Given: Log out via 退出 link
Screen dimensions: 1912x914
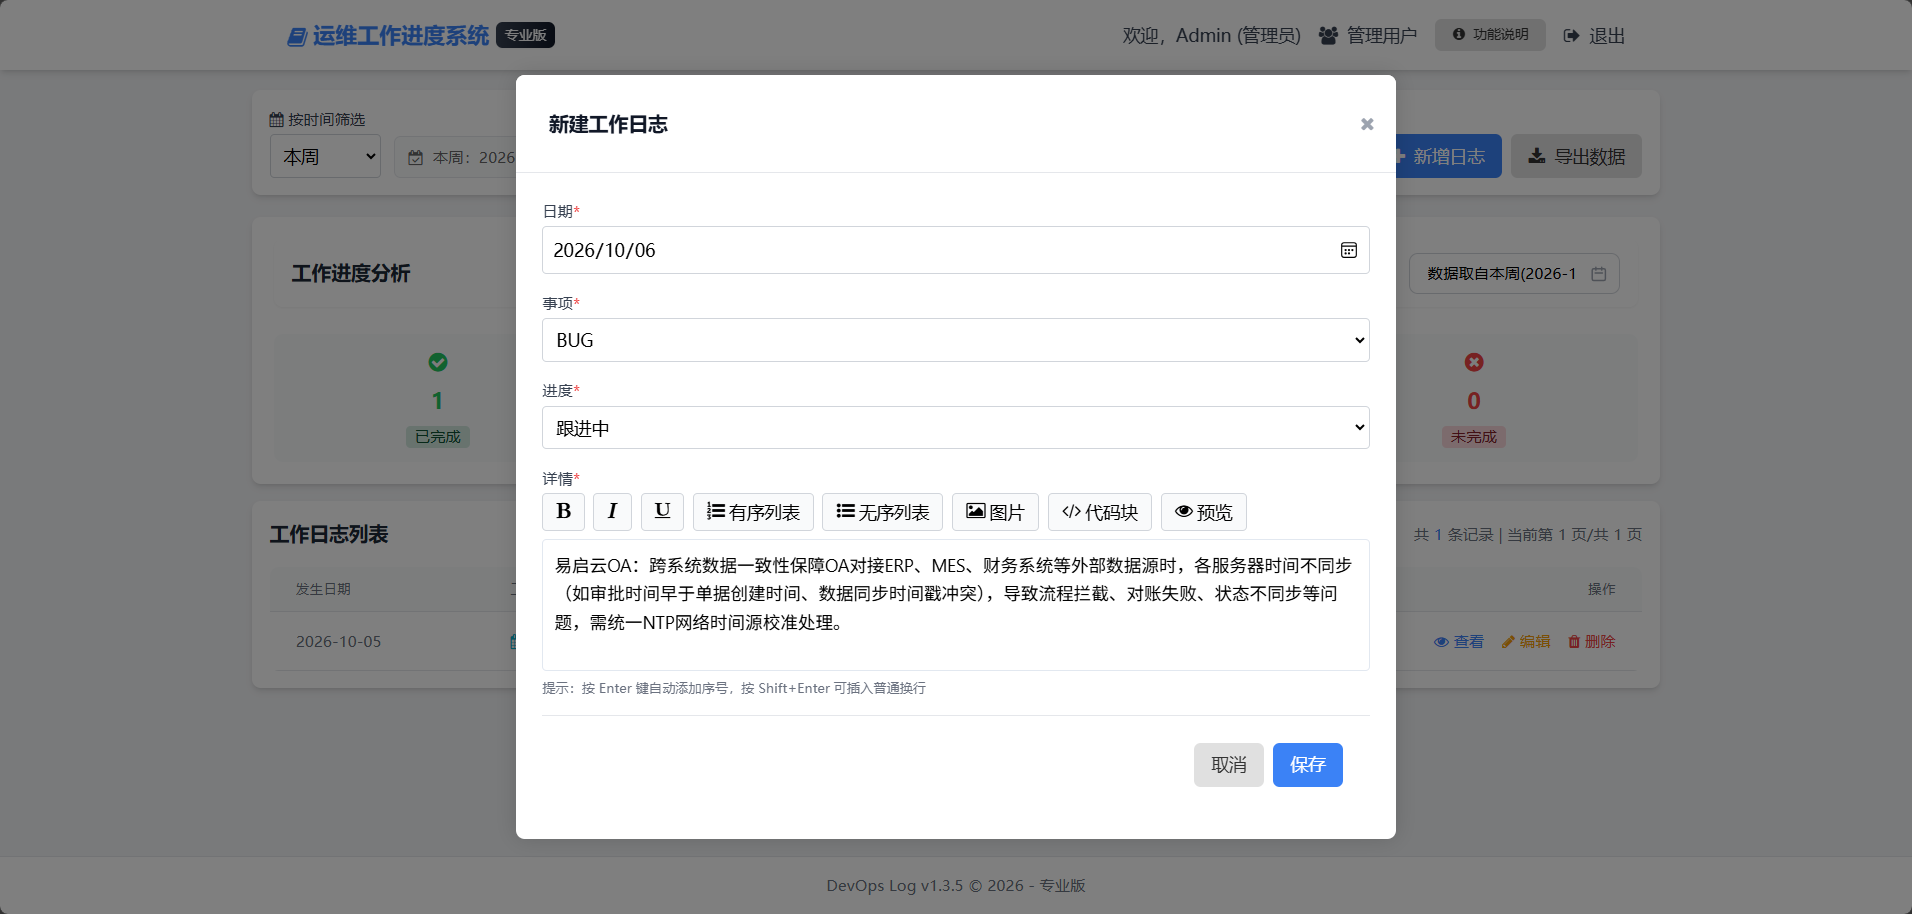Looking at the screenshot, I should [1594, 36].
